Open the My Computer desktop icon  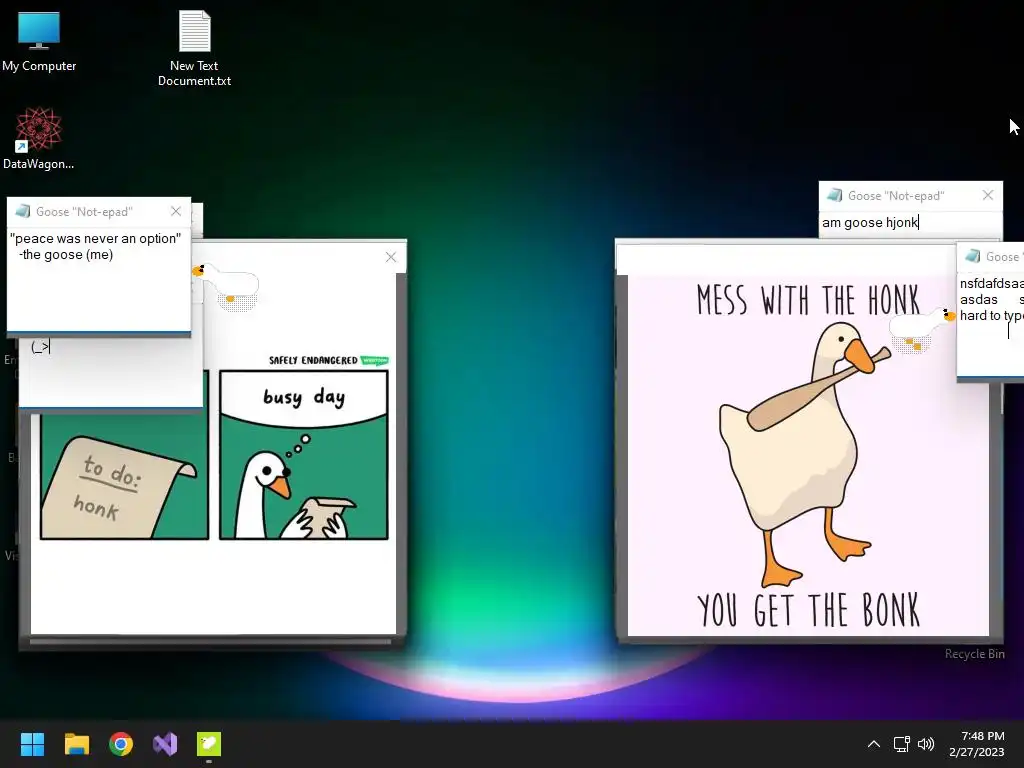[x=39, y=40]
